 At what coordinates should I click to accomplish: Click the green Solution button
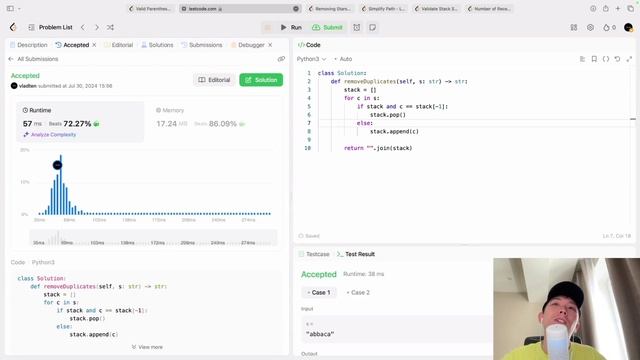coord(261,80)
